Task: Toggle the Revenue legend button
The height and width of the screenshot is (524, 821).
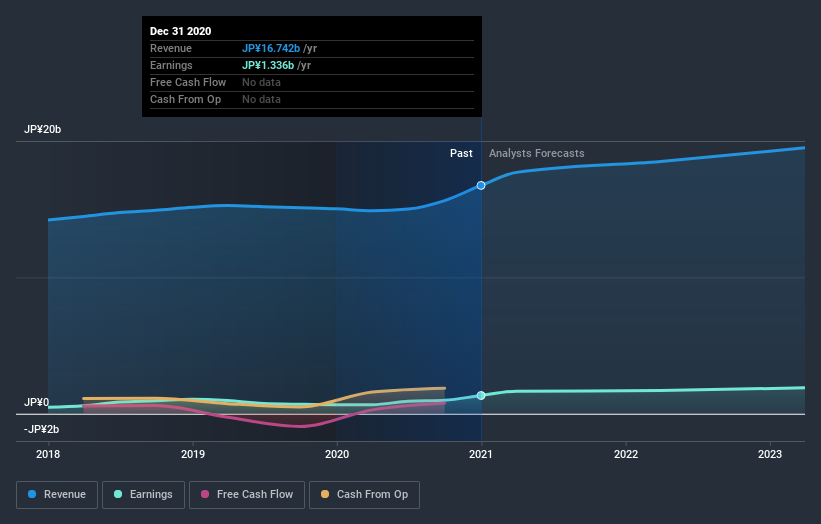Action: [57, 495]
